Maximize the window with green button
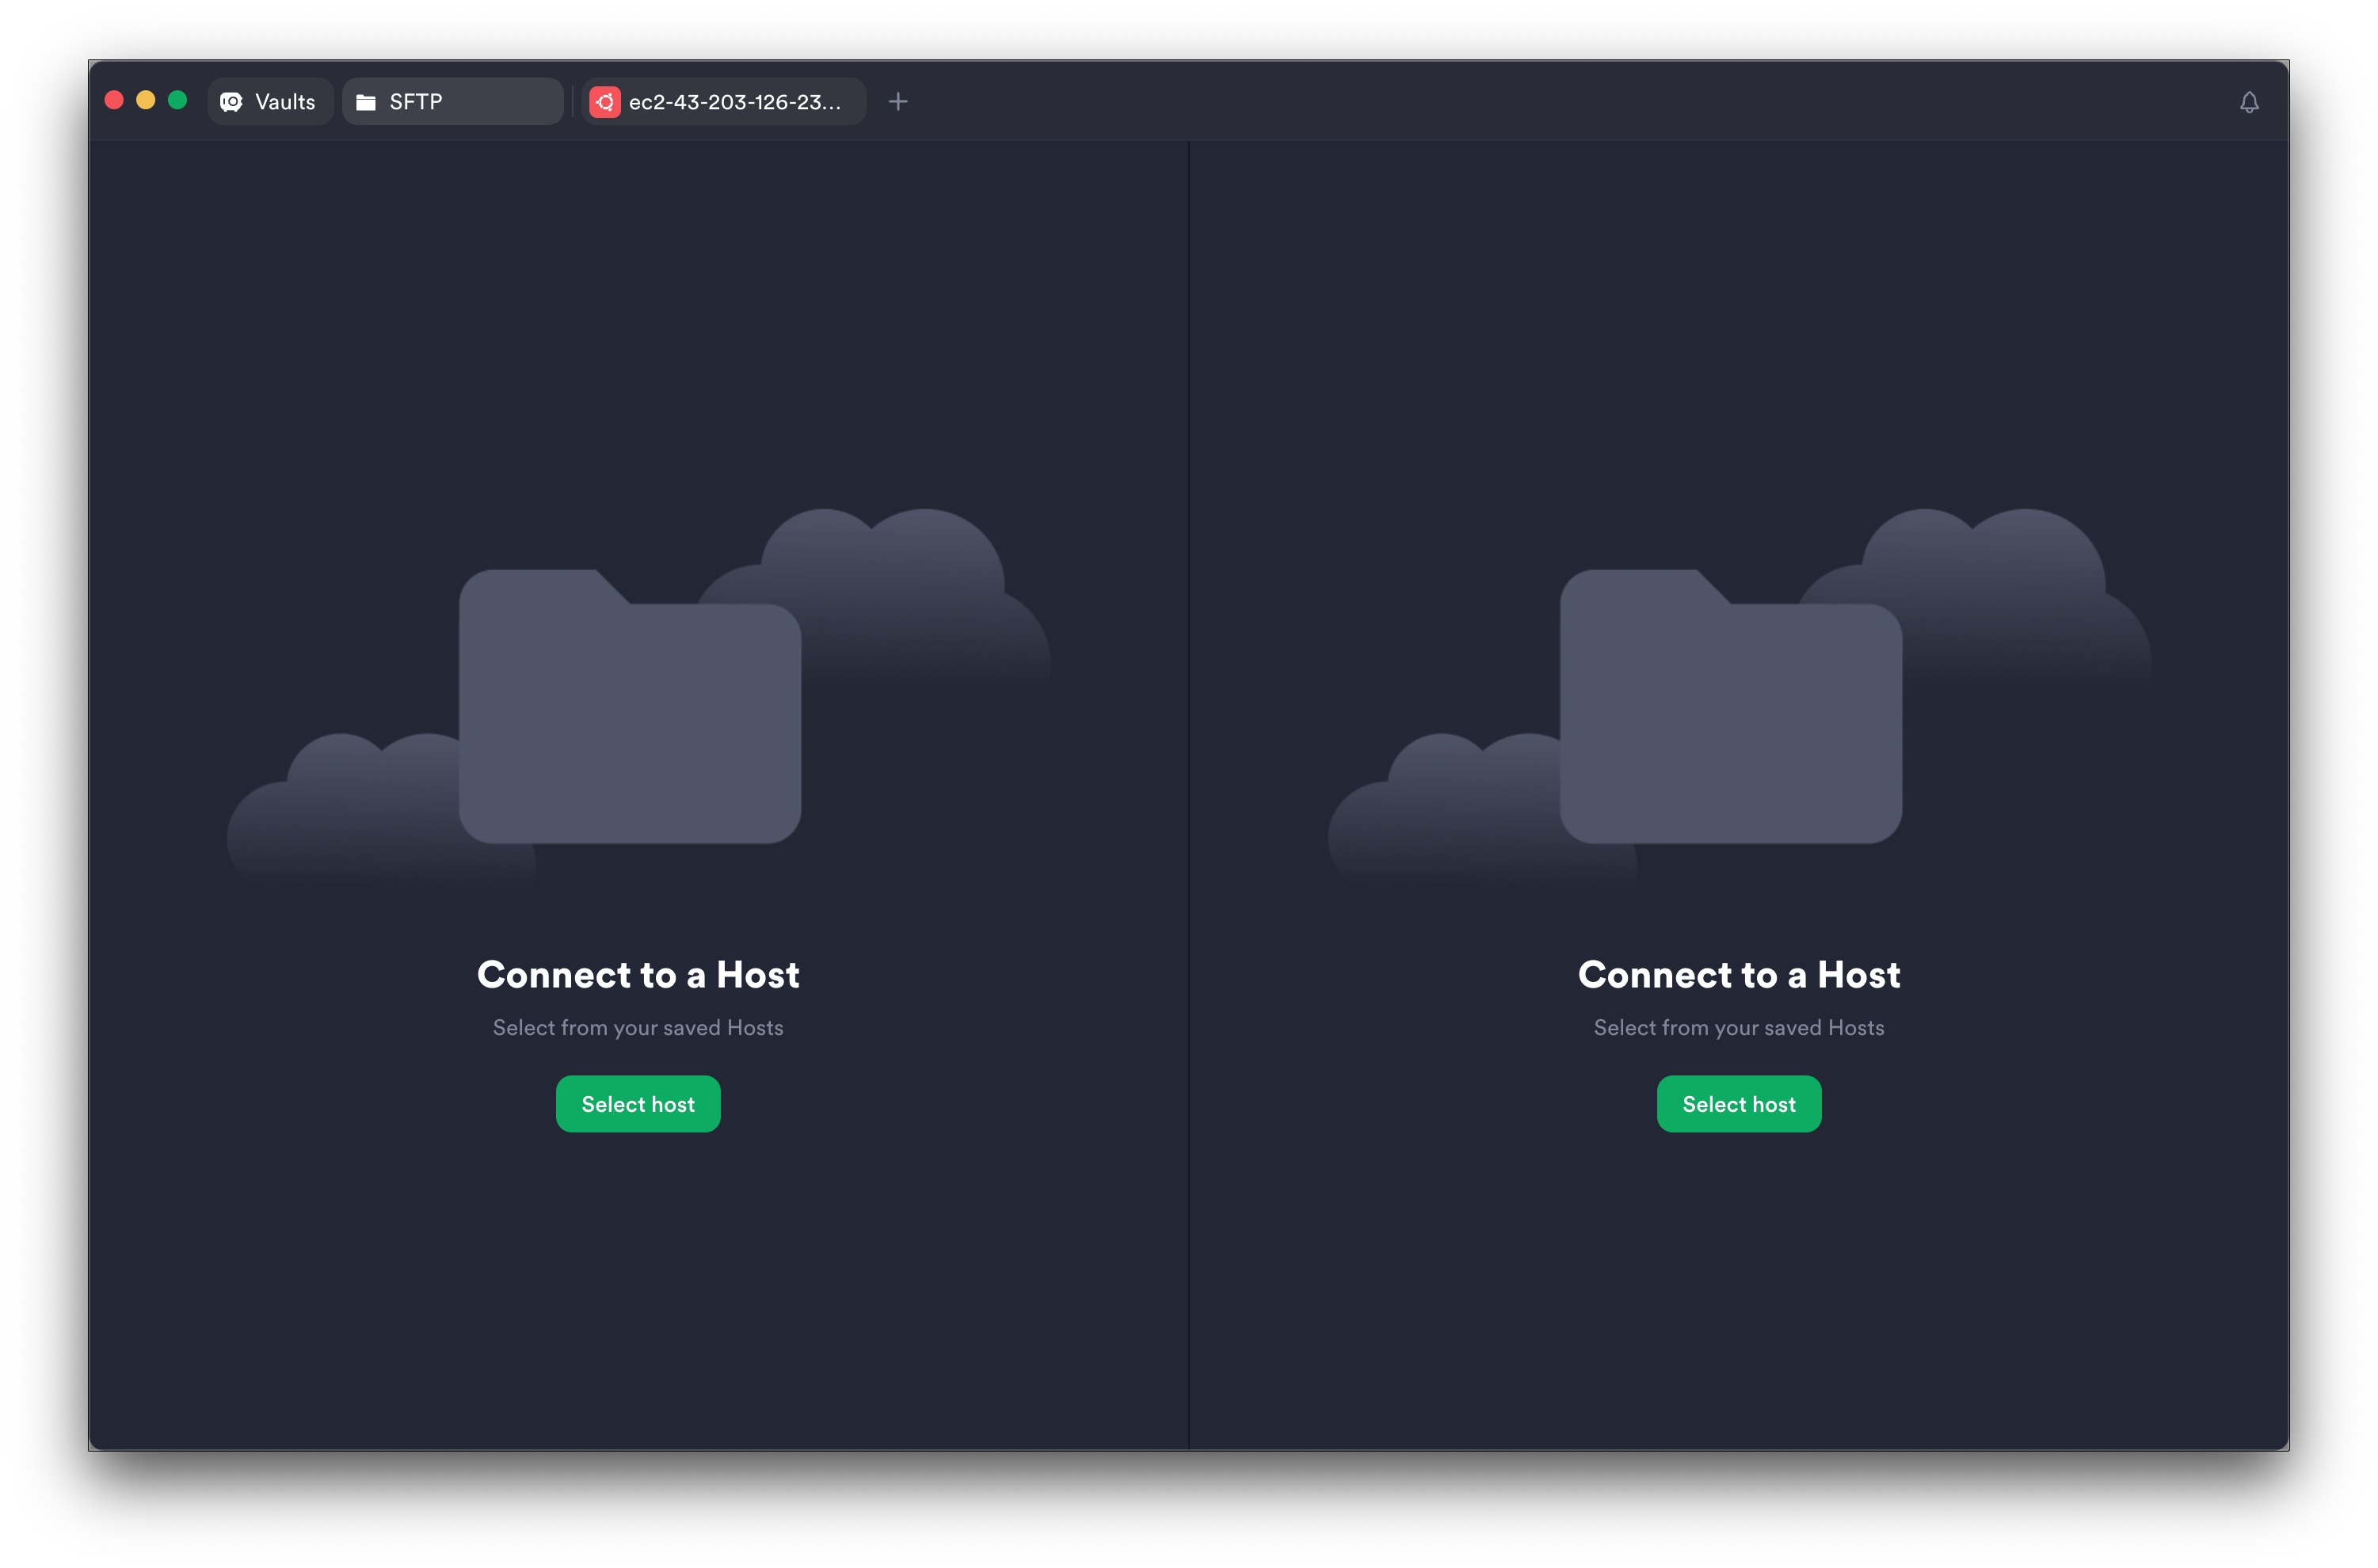The width and height of the screenshot is (2378, 1568). (x=178, y=100)
